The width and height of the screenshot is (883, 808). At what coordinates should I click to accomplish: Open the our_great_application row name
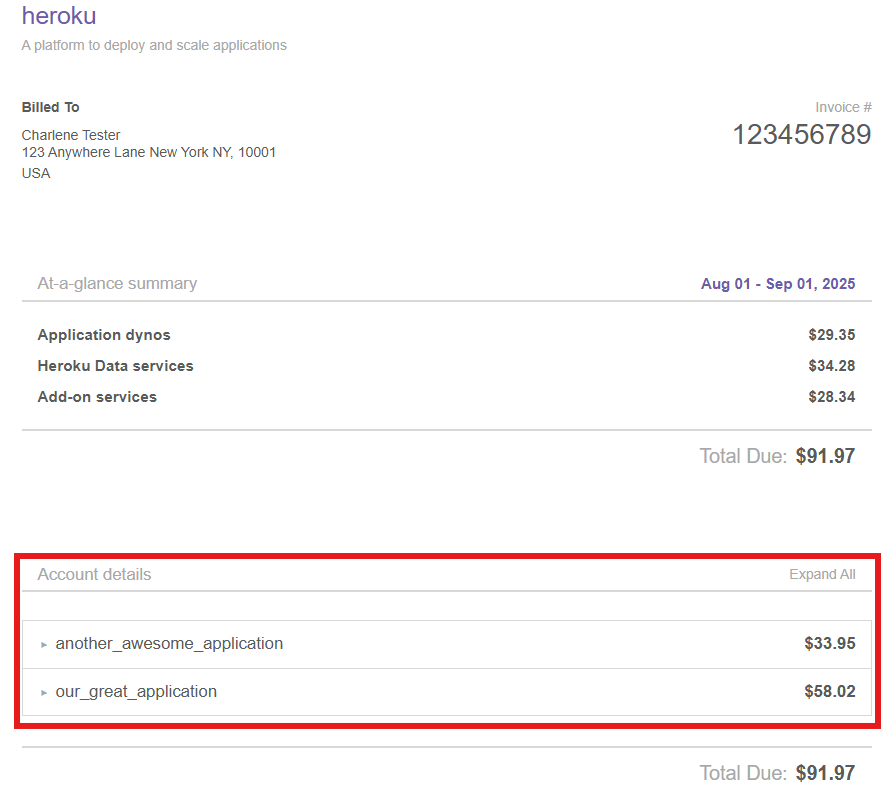(136, 692)
